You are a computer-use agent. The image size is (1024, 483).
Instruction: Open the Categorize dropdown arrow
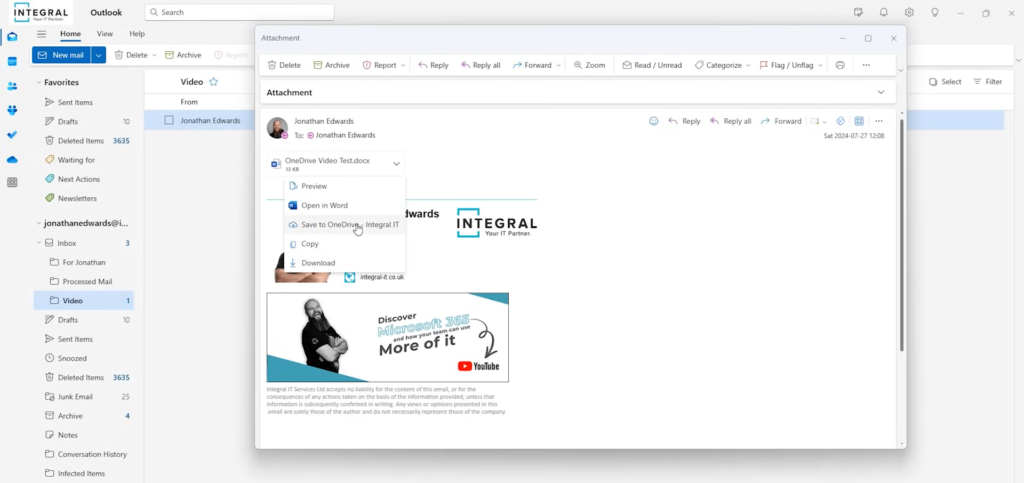pos(748,65)
